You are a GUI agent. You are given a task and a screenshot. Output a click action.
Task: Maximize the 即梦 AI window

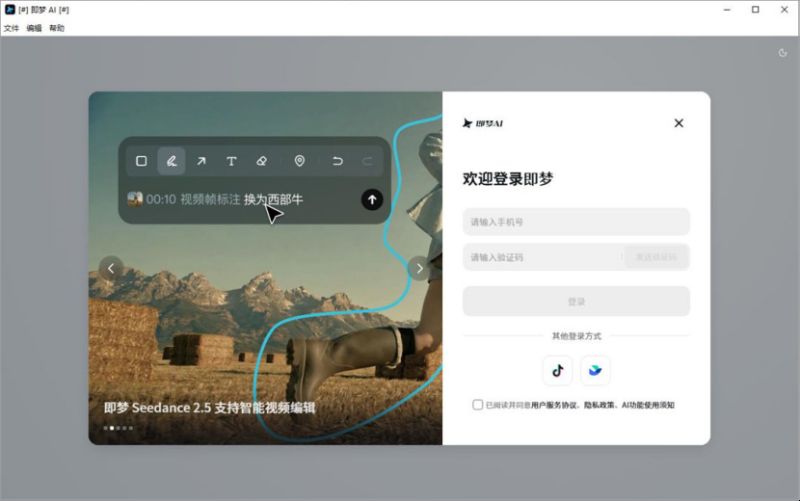756,10
